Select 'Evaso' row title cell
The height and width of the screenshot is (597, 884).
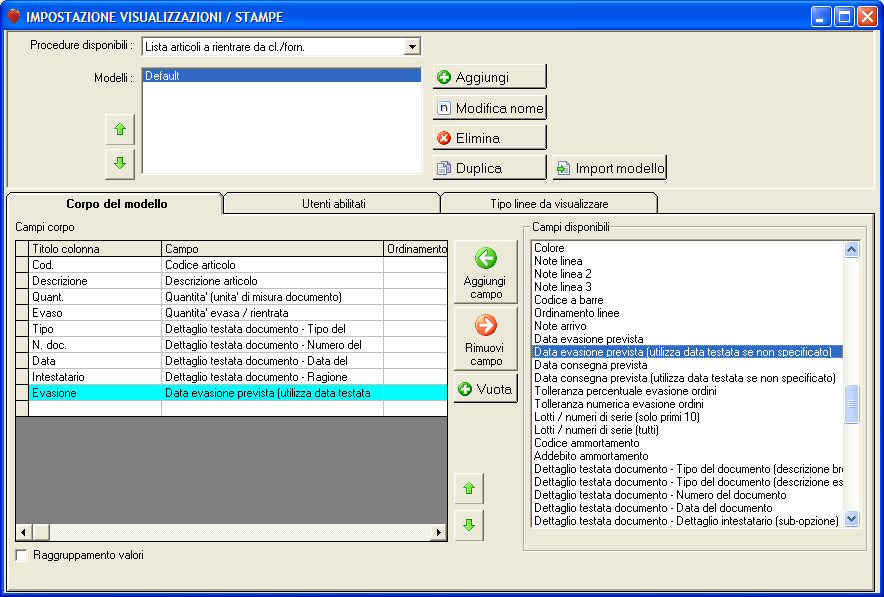point(95,313)
